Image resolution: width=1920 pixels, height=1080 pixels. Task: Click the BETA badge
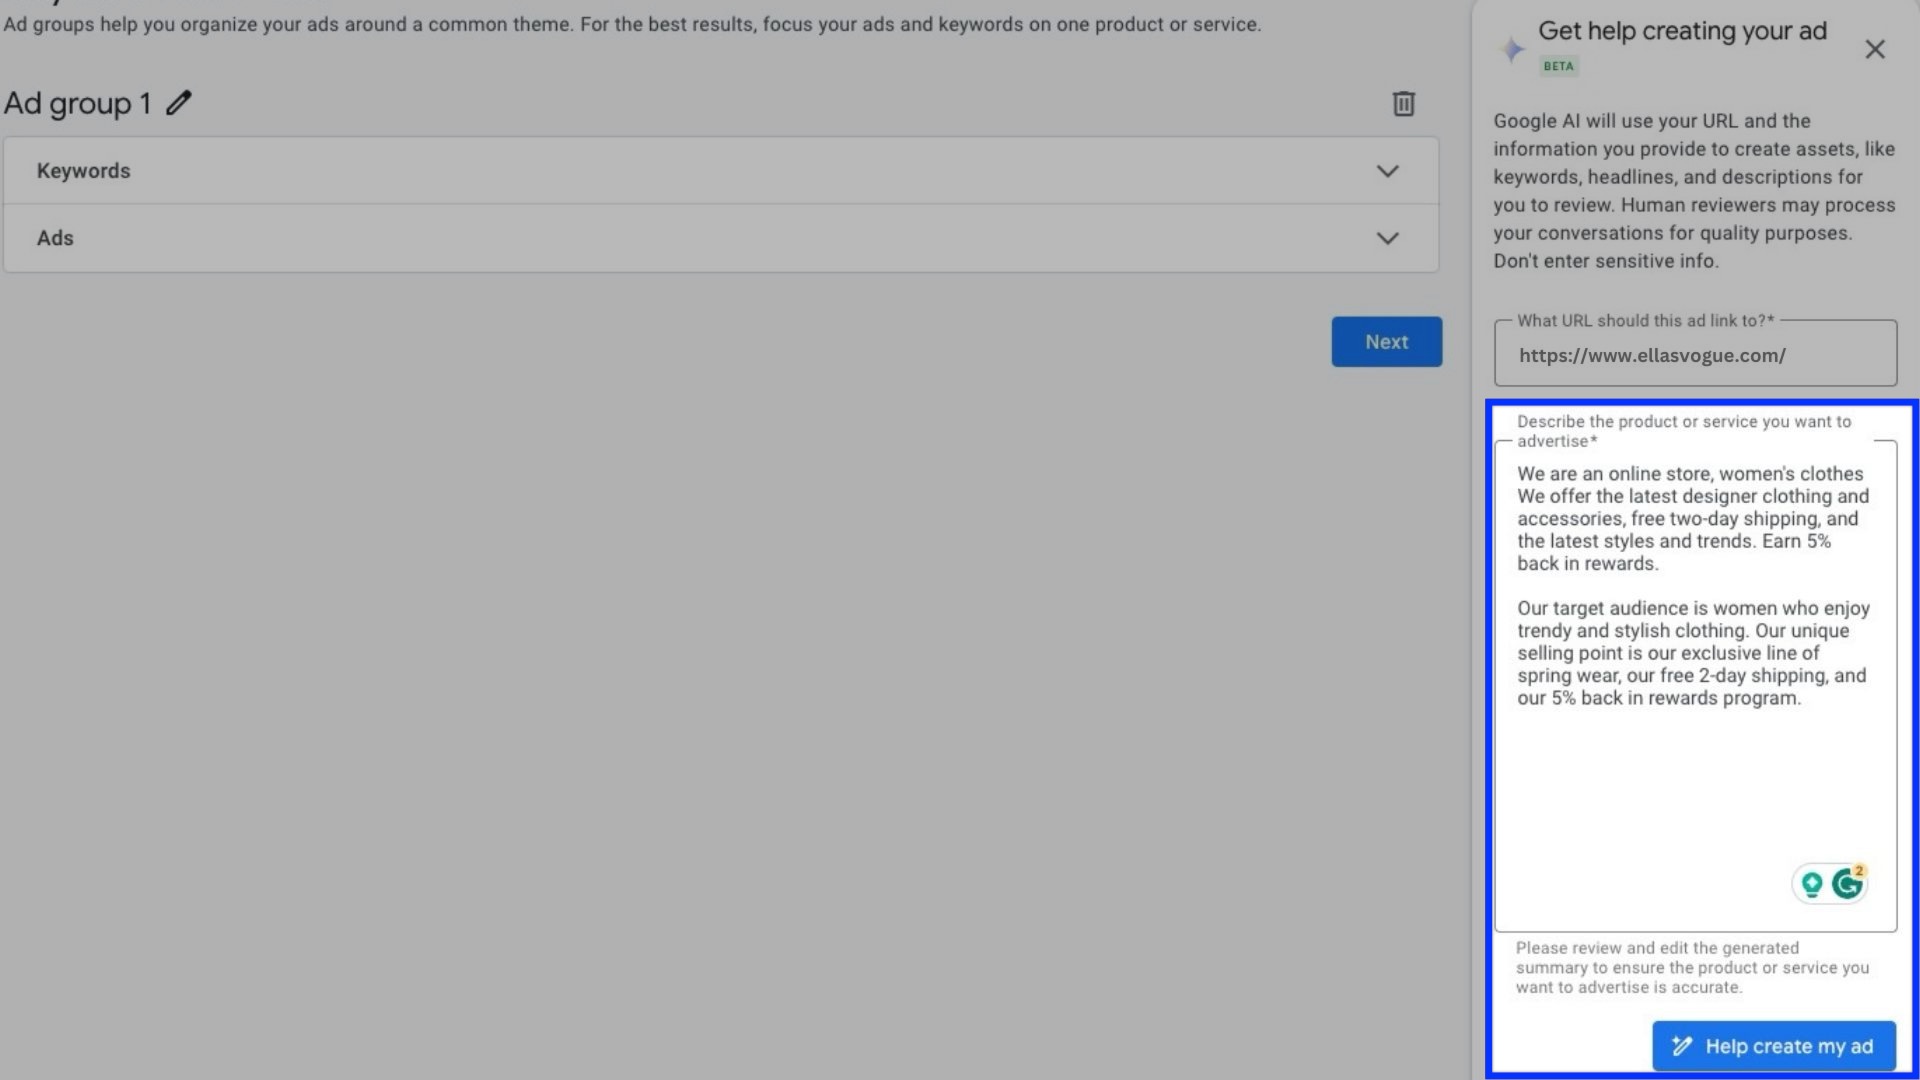1558,66
